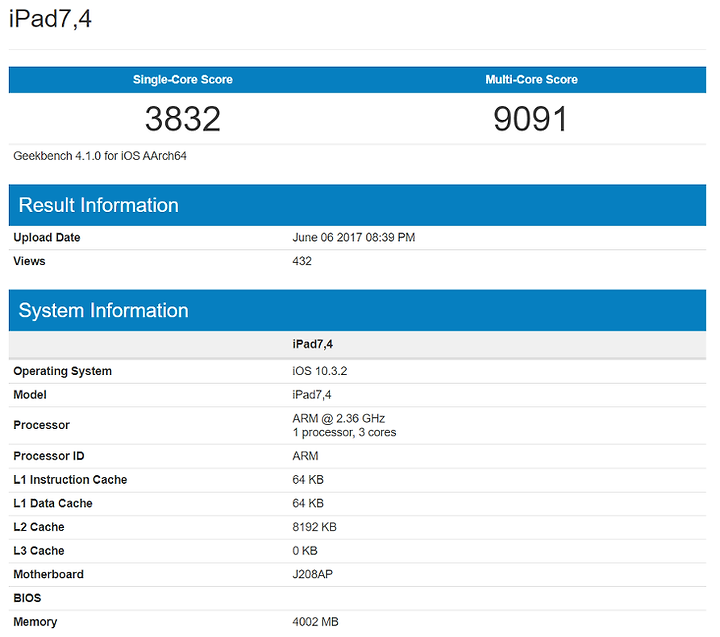
Task: Click the L1 Data Cache label
Action: (53, 503)
